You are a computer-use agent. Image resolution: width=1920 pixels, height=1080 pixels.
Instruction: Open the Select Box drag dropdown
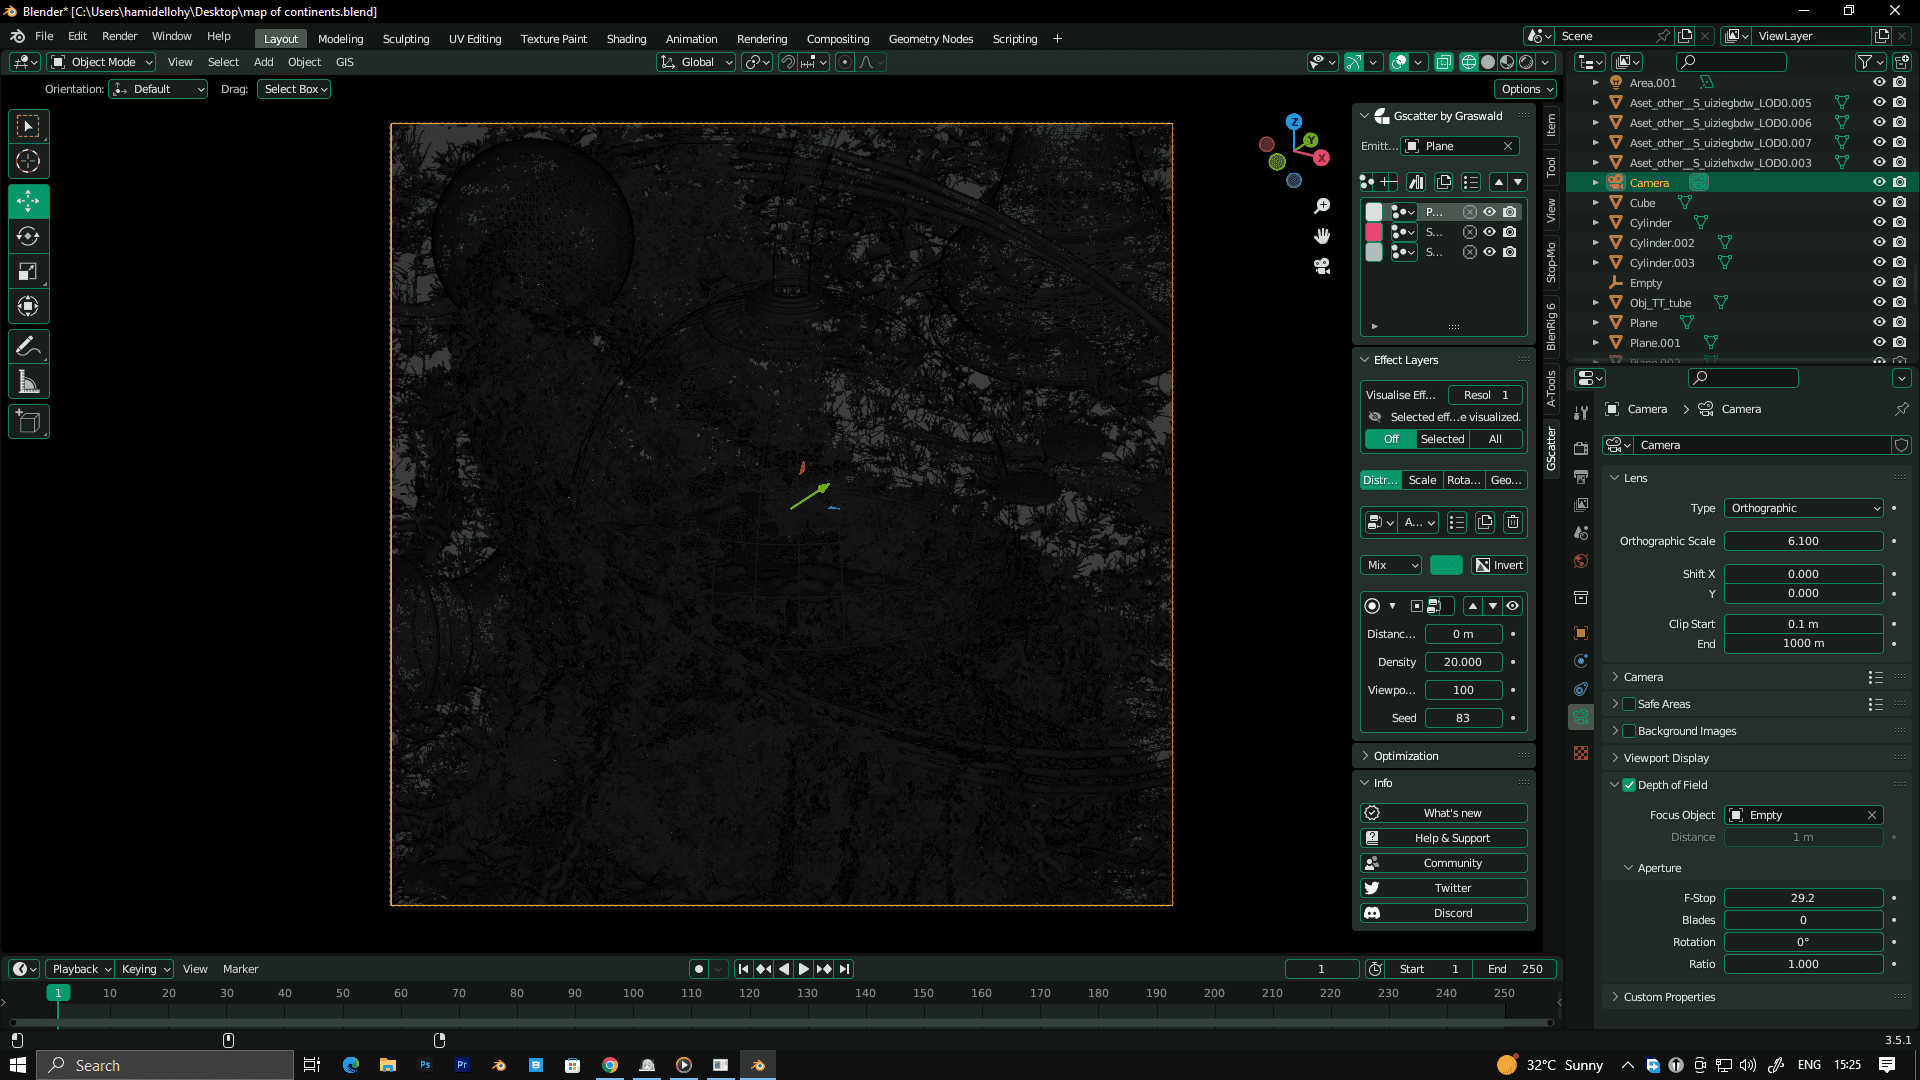[294, 89]
